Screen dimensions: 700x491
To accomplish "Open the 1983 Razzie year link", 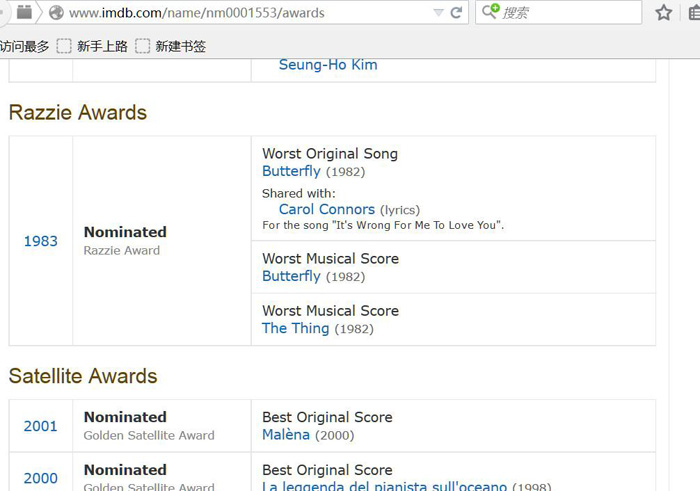I will (41, 241).
